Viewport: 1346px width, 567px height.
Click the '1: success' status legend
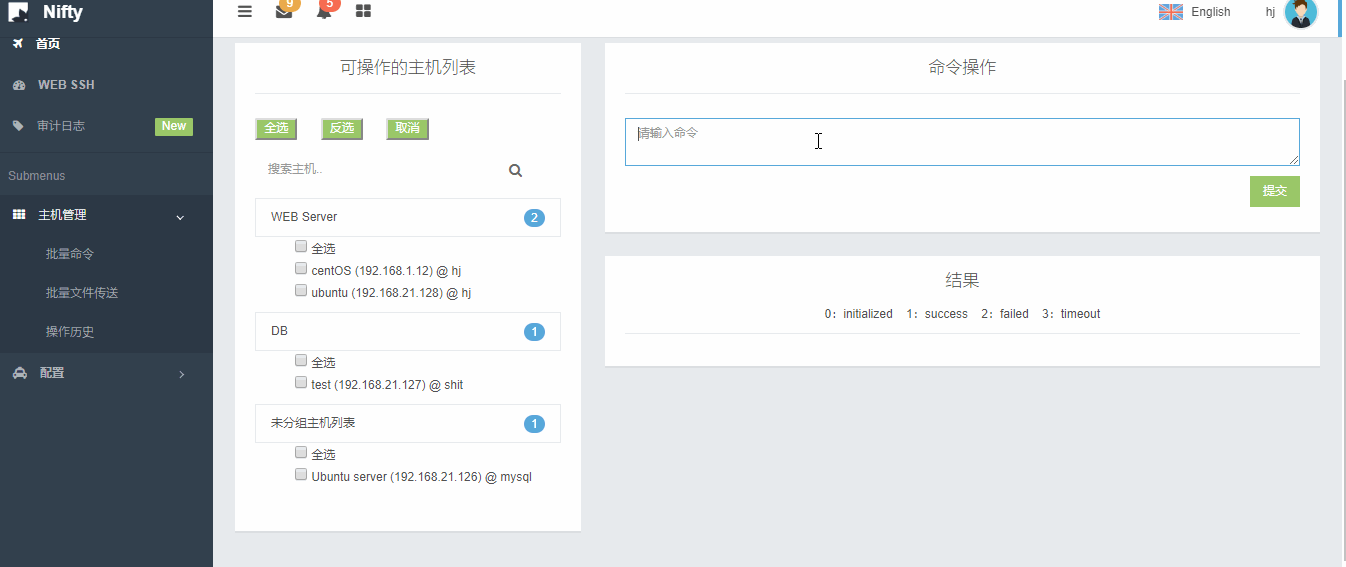[937, 314]
